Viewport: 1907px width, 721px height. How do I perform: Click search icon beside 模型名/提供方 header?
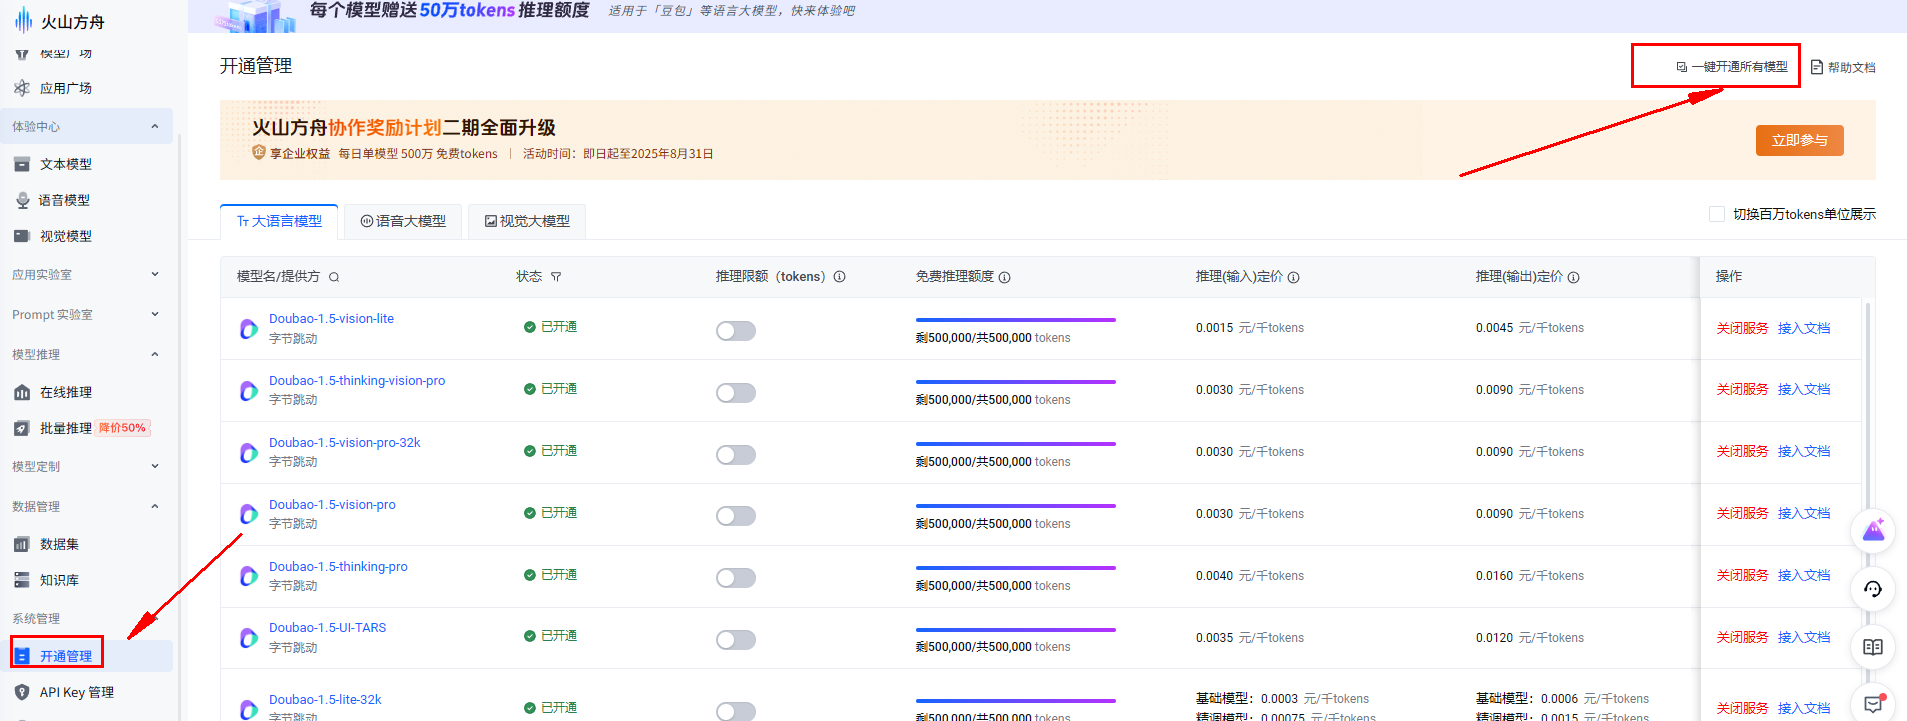pos(334,277)
